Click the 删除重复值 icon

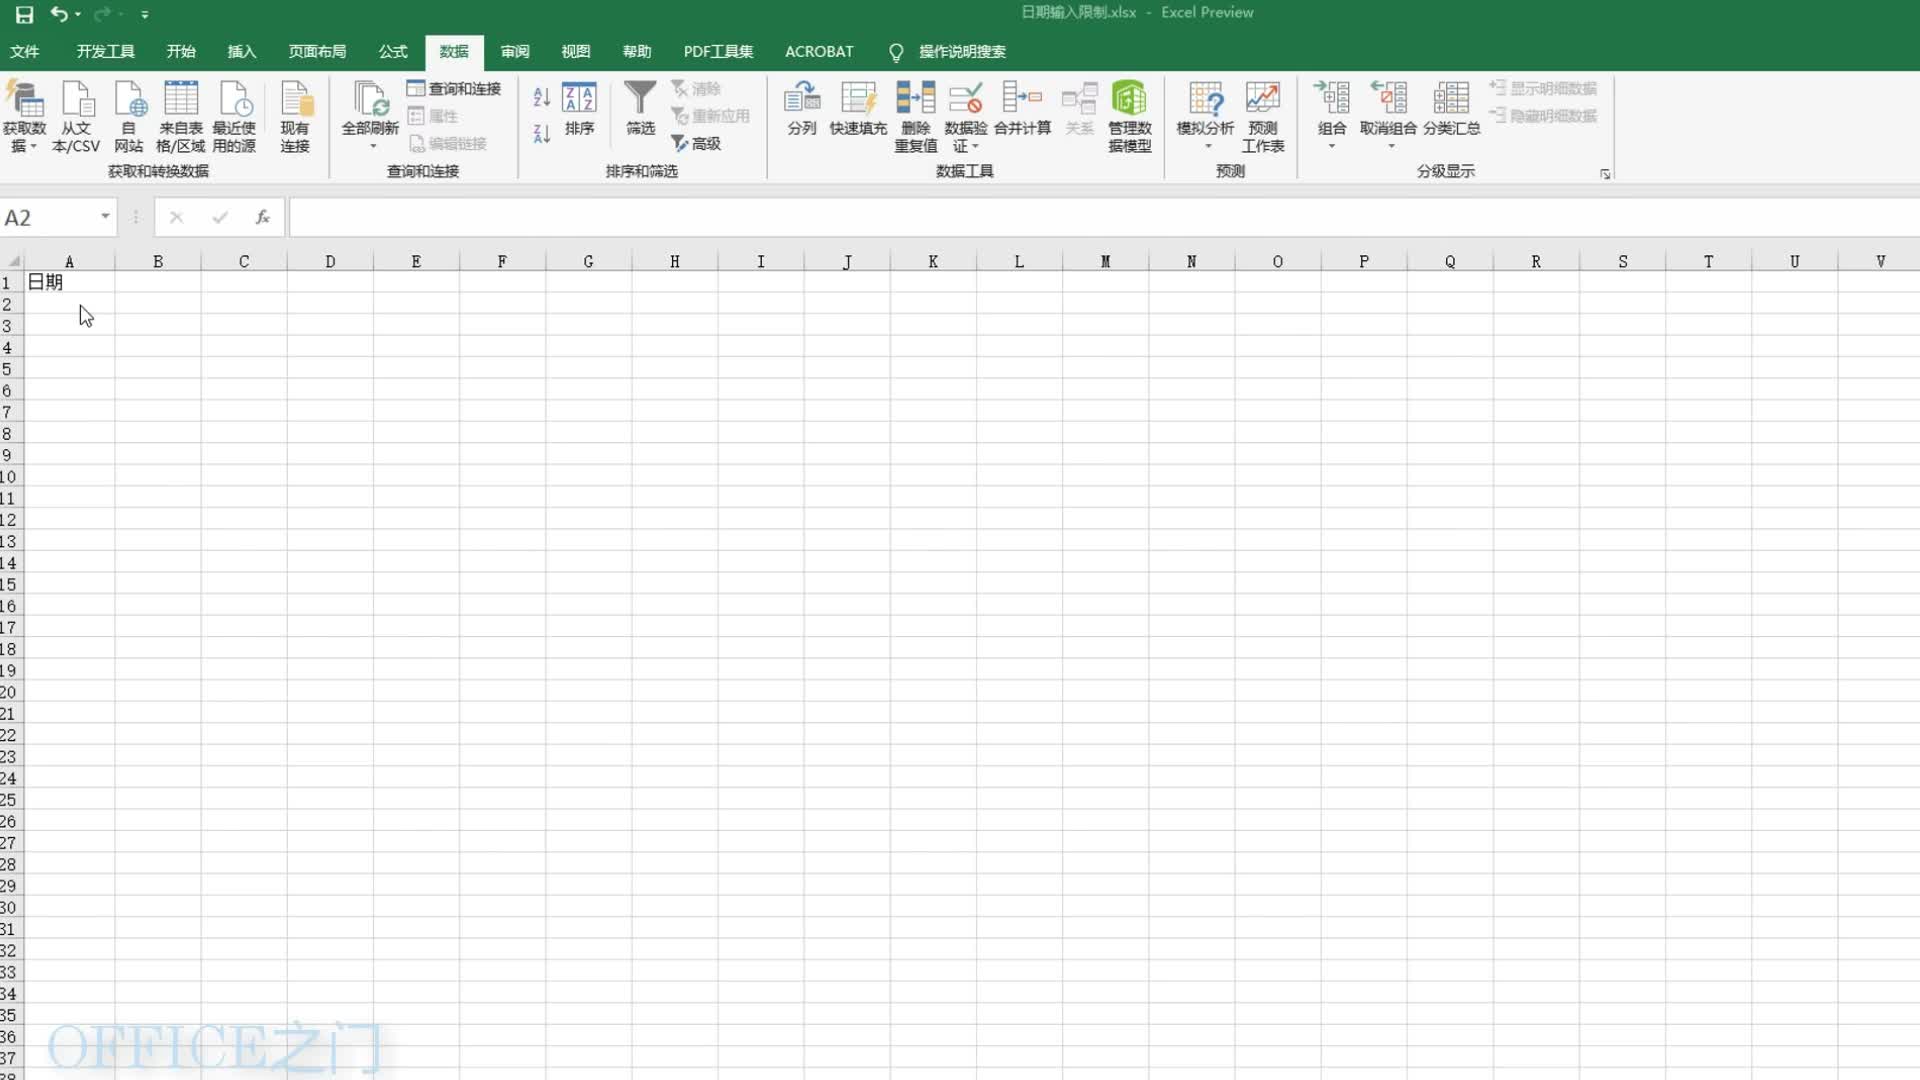916,116
